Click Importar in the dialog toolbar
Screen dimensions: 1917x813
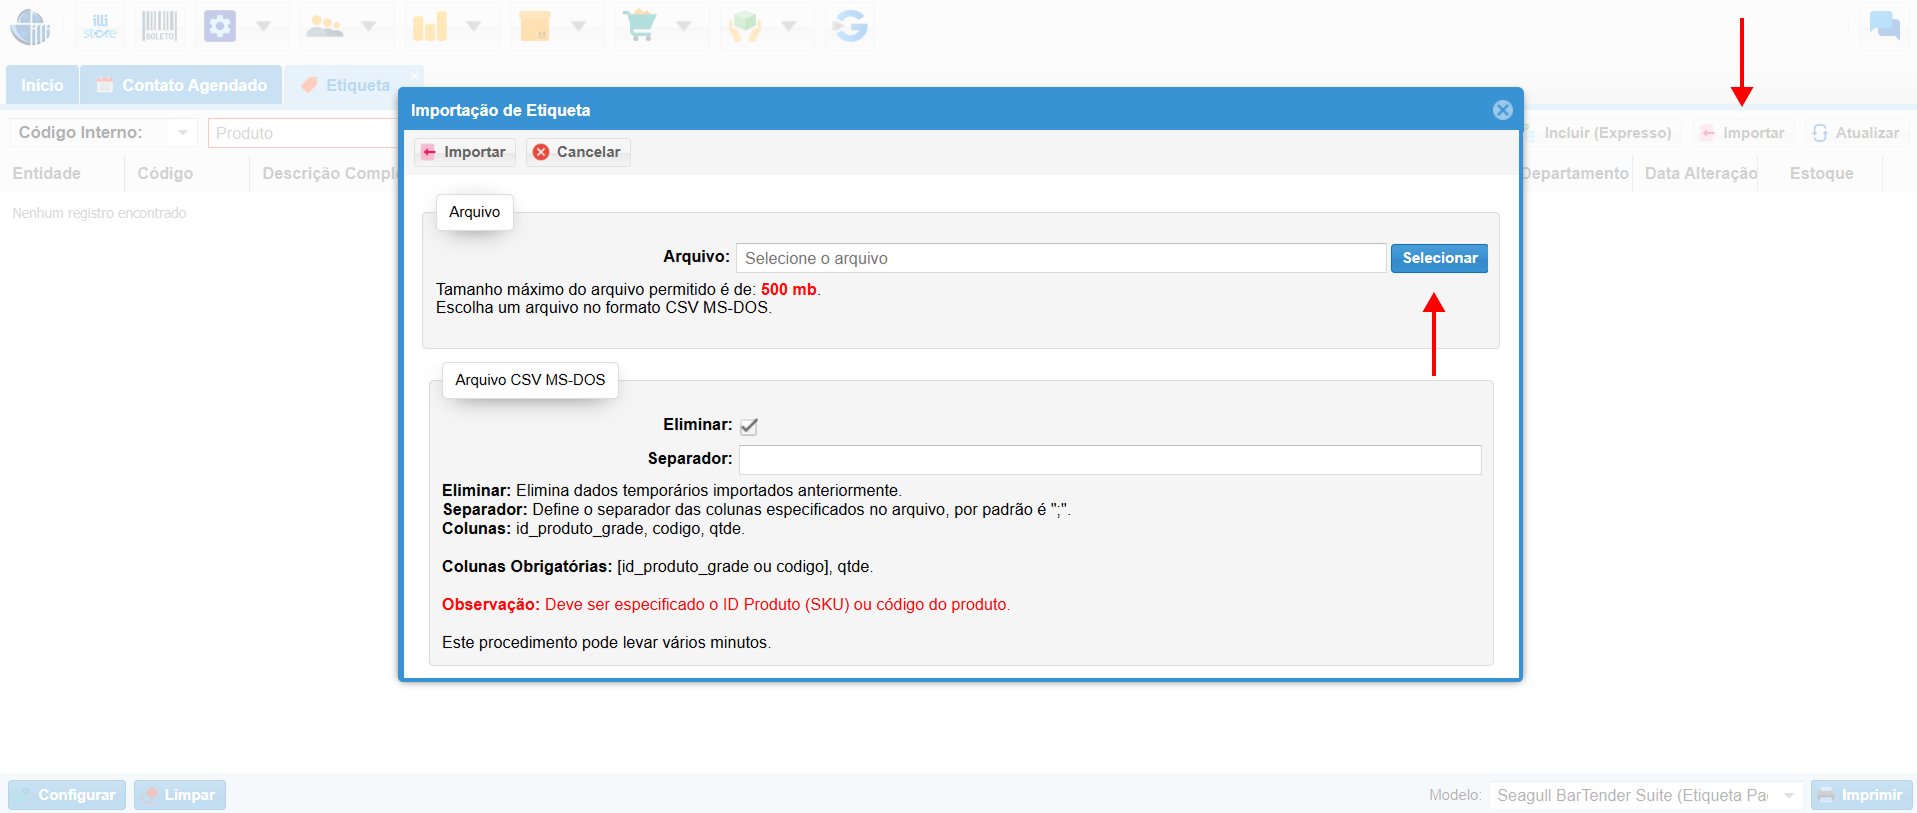click(464, 152)
